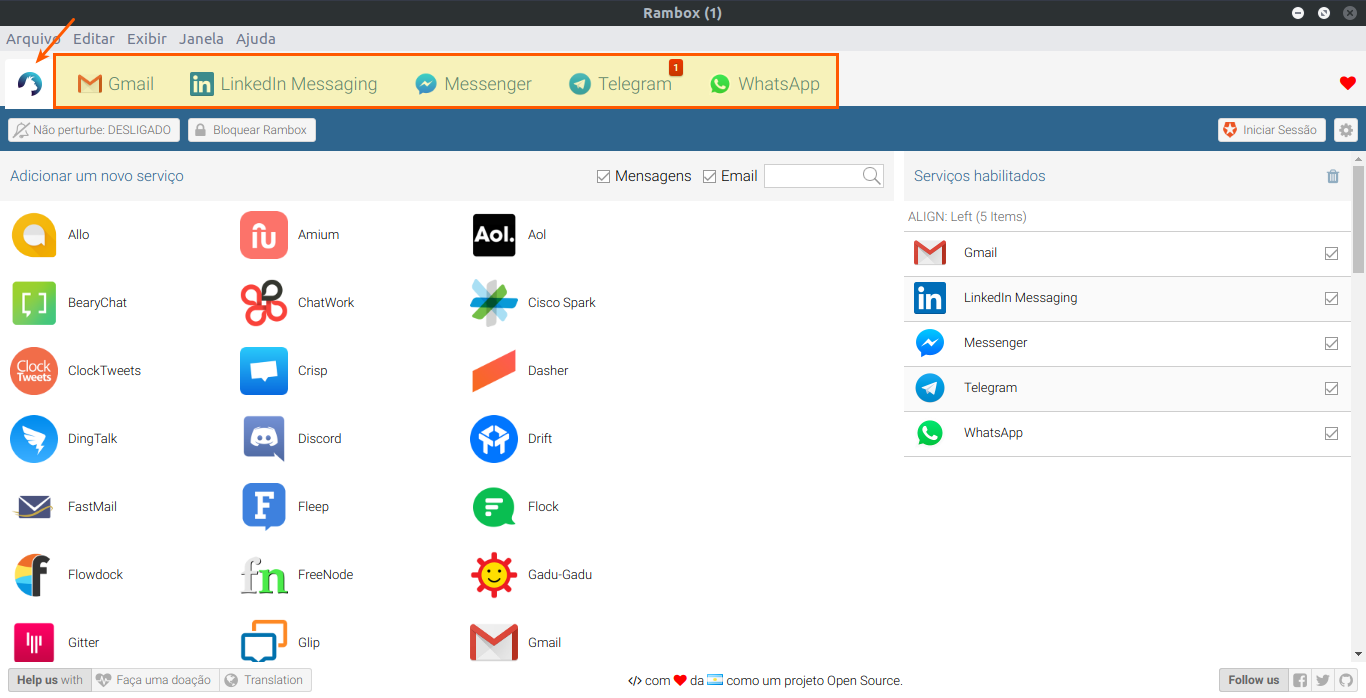Click the Help us with label
The width and height of the screenshot is (1366, 698).
pyautogui.click(x=50, y=680)
